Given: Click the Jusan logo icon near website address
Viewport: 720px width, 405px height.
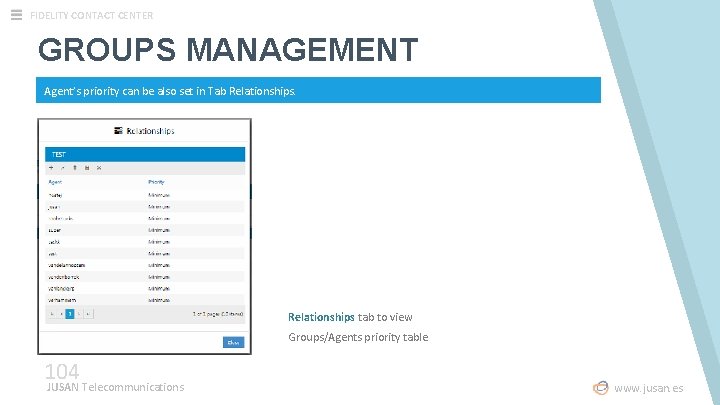Looking at the screenshot, I should (601, 388).
